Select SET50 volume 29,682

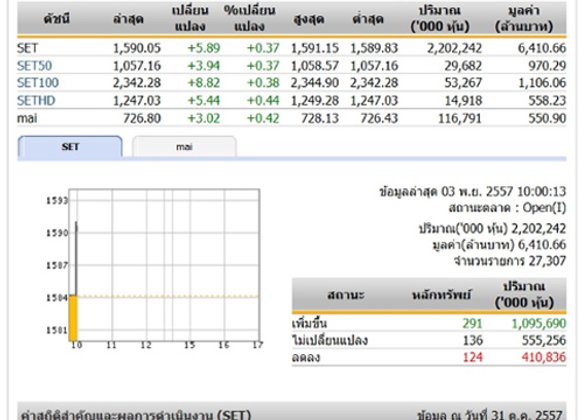click(463, 66)
